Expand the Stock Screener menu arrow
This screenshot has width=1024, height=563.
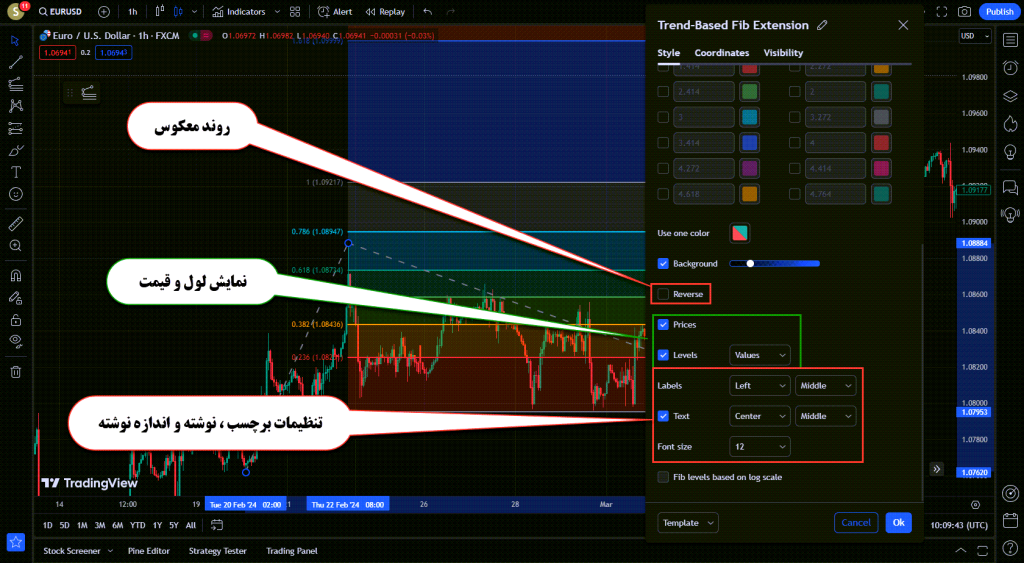point(110,551)
